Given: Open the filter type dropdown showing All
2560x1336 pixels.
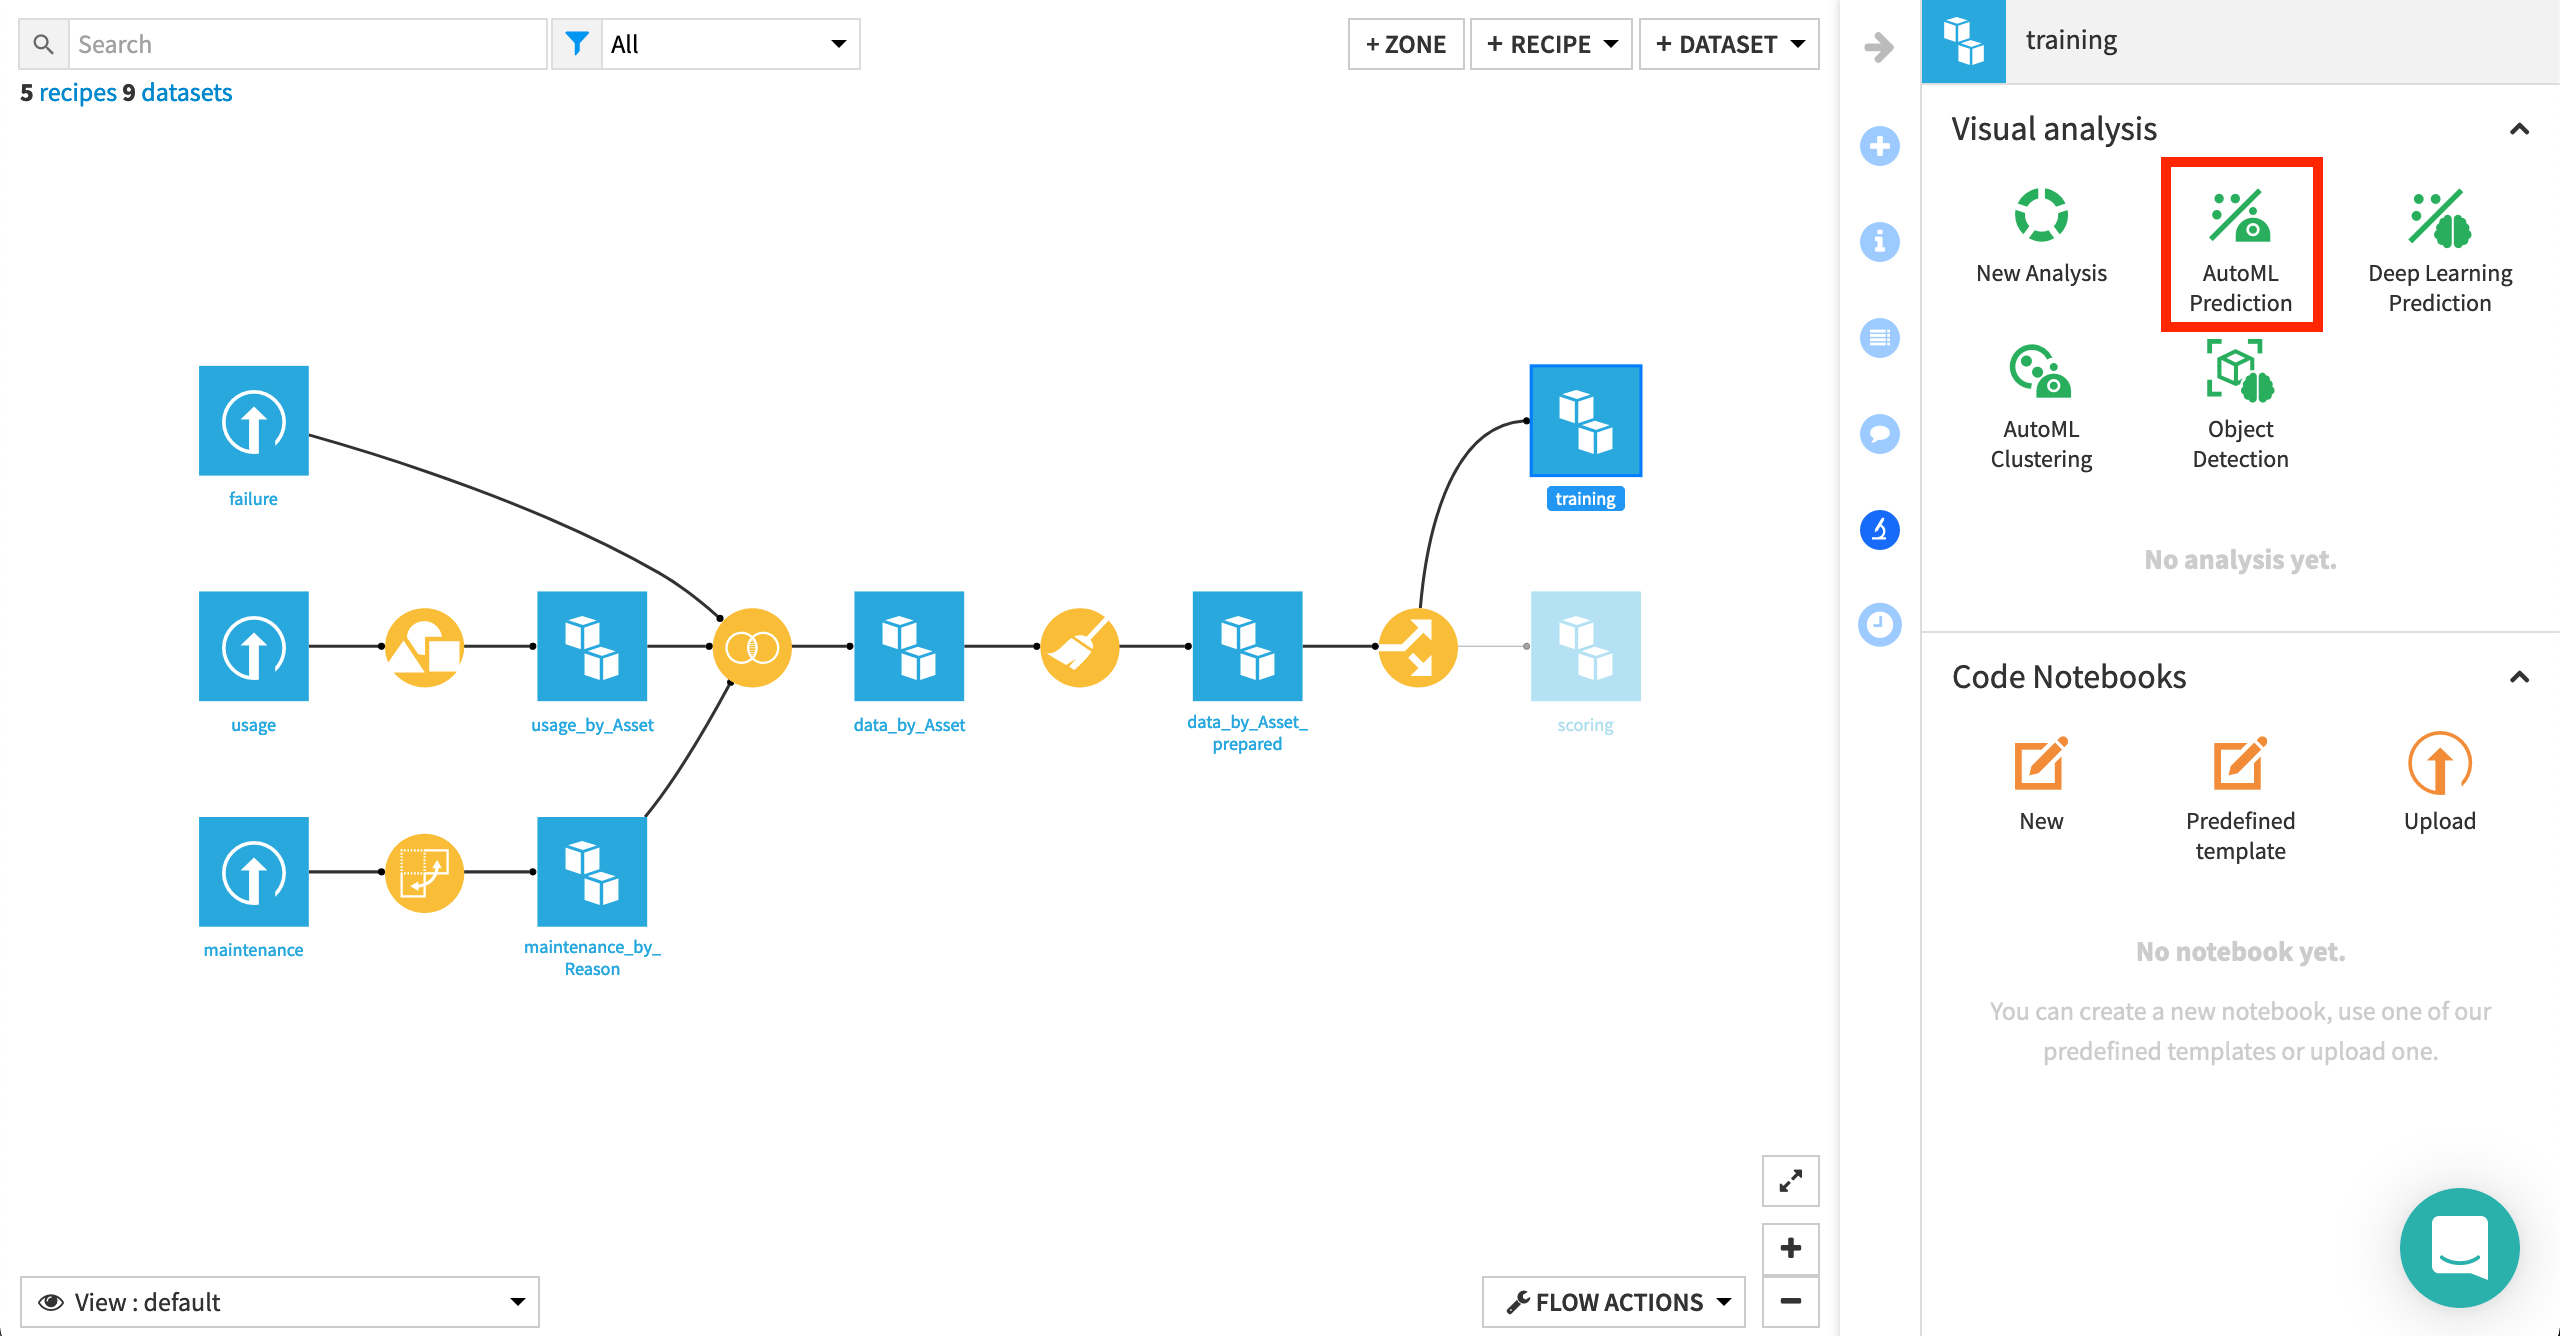Looking at the screenshot, I should click(731, 43).
